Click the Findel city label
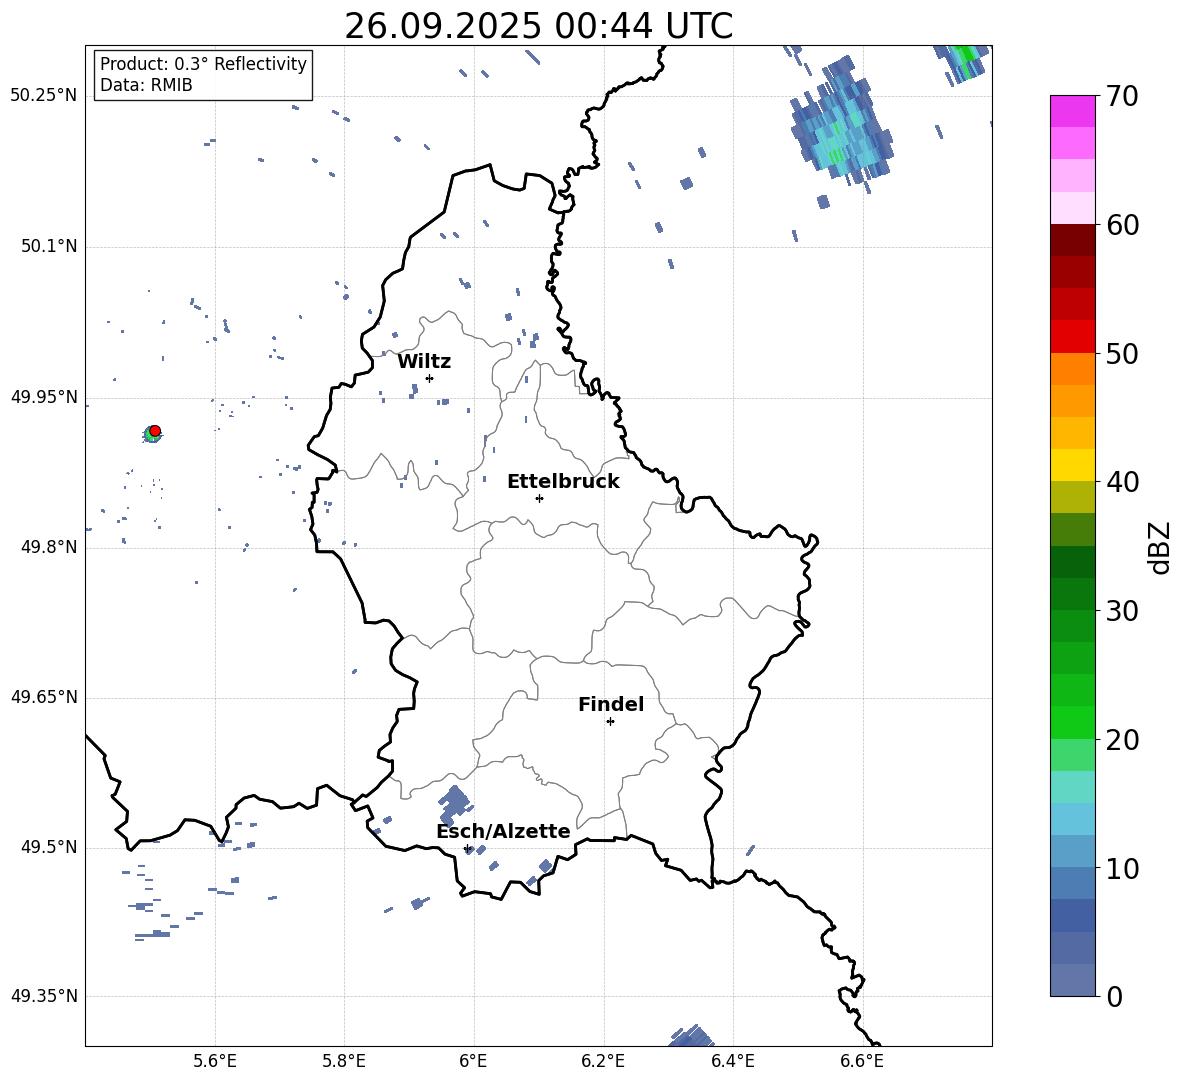The height and width of the screenshot is (1081, 1184). (611, 704)
